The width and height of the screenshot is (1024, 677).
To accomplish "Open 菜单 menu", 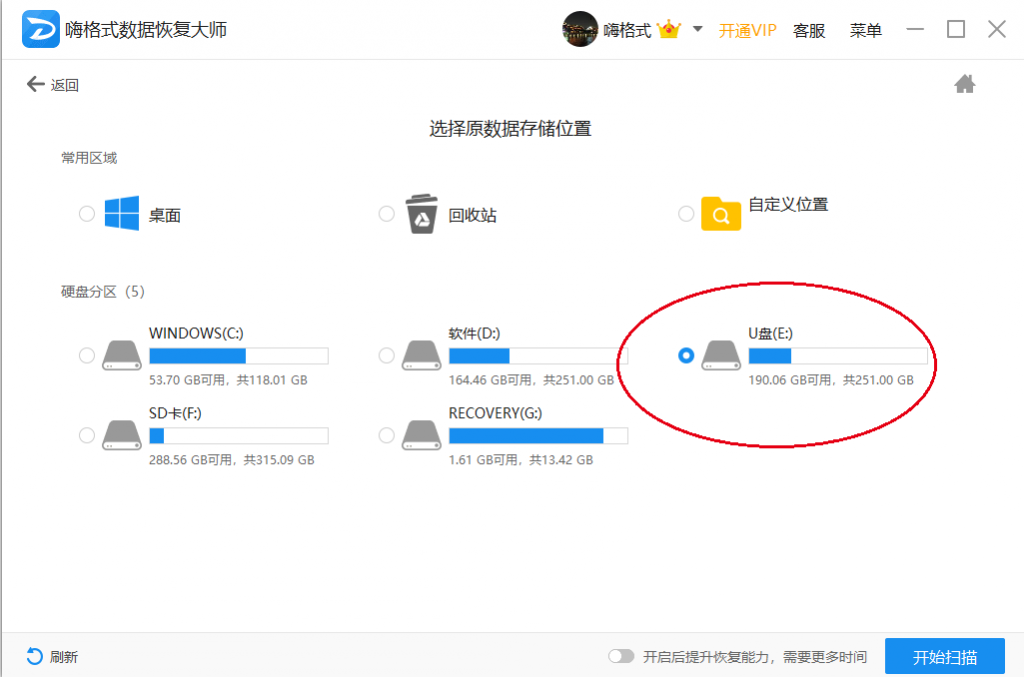I will (x=865, y=30).
